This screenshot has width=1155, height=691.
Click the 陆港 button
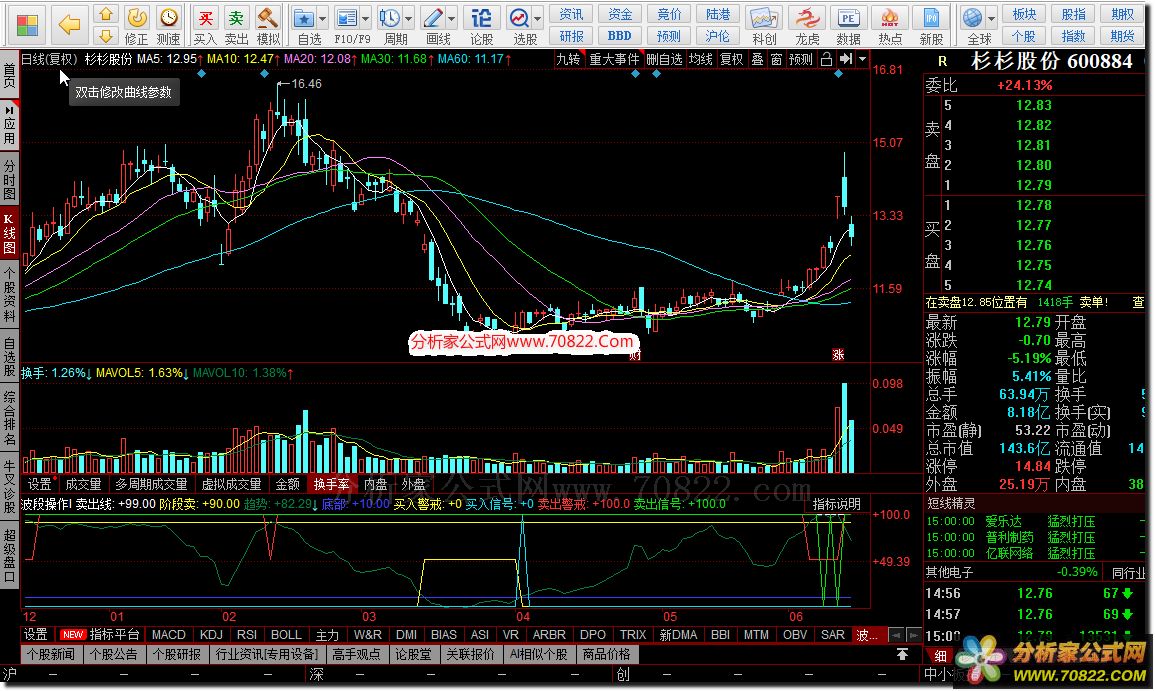[717, 15]
